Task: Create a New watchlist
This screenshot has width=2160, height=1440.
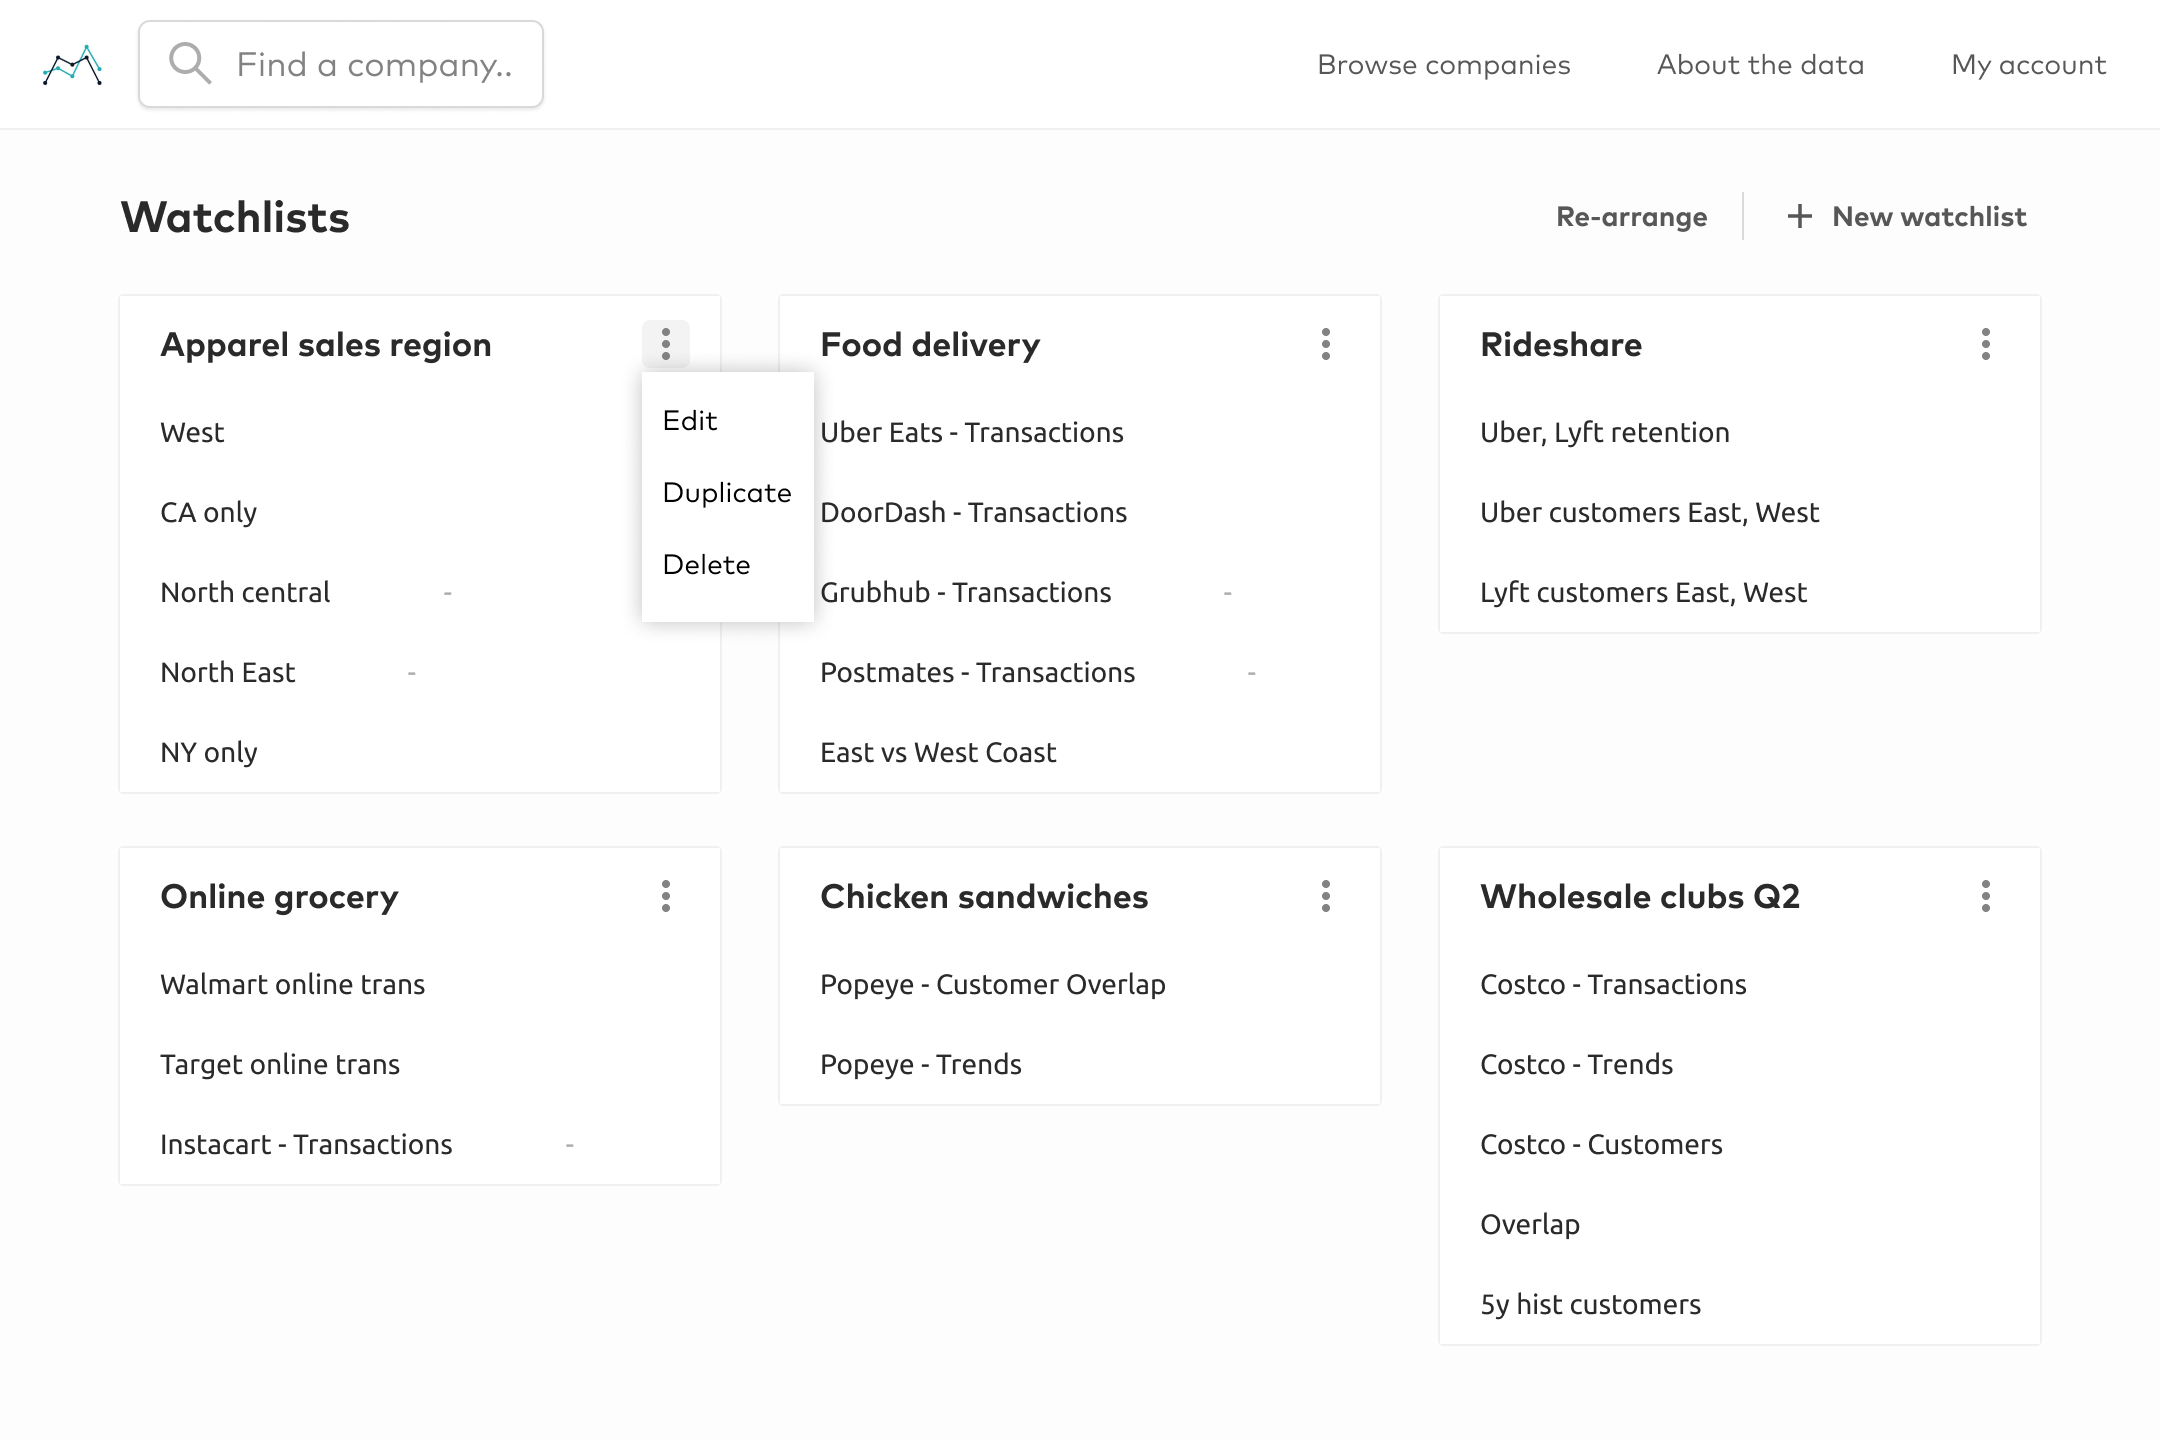Action: (x=1928, y=217)
